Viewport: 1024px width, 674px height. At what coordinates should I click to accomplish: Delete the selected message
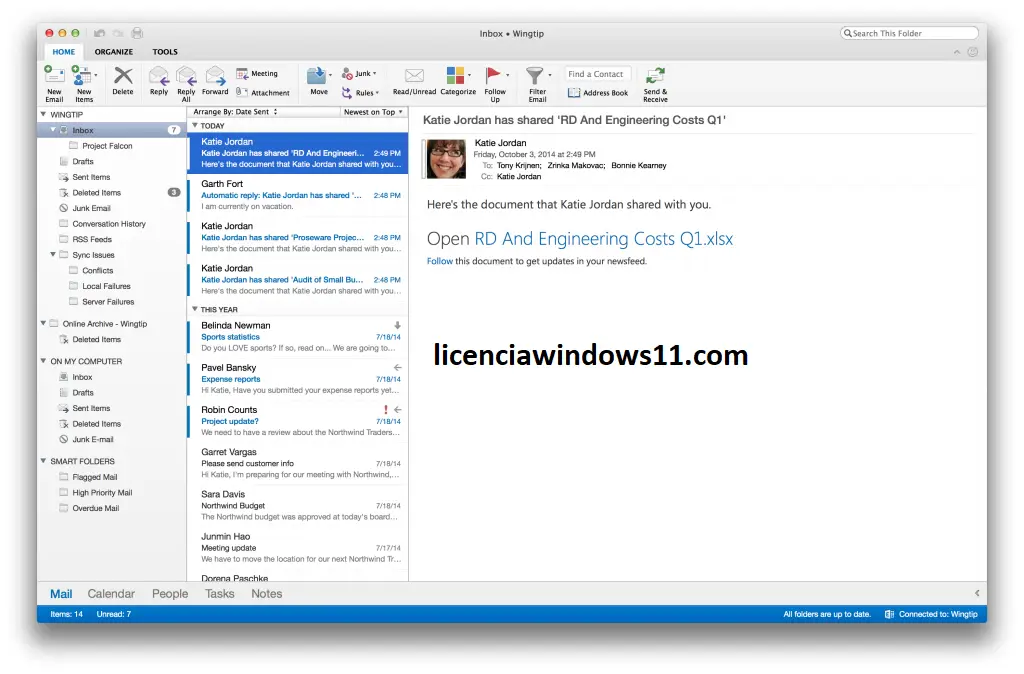click(x=123, y=81)
